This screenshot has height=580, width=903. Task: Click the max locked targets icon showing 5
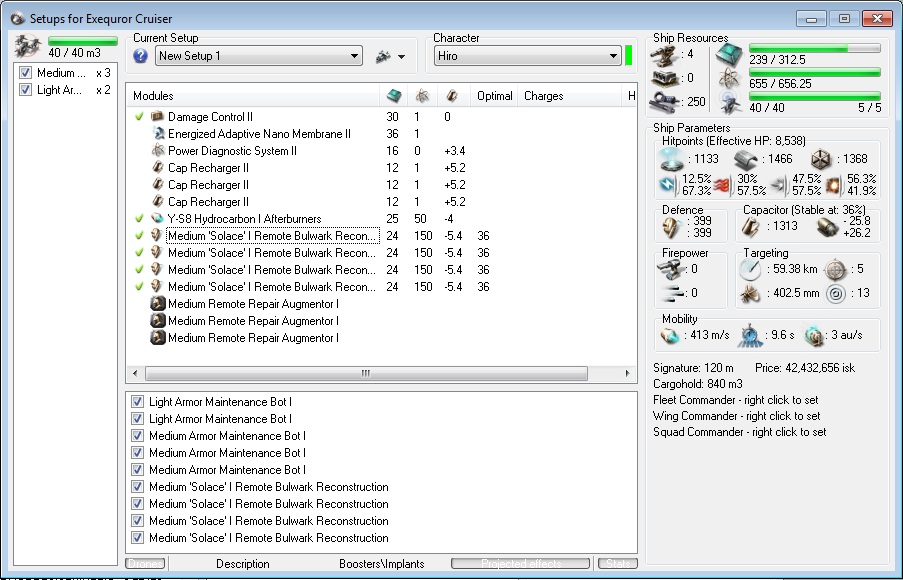[x=835, y=270]
